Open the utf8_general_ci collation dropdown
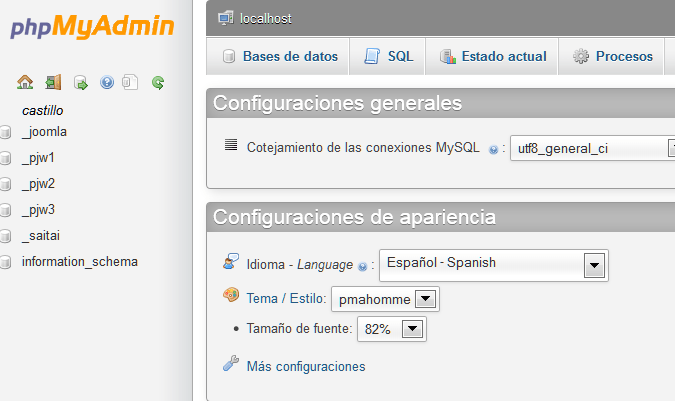The width and height of the screenshot is (675, 401). (x=592, y=148)
